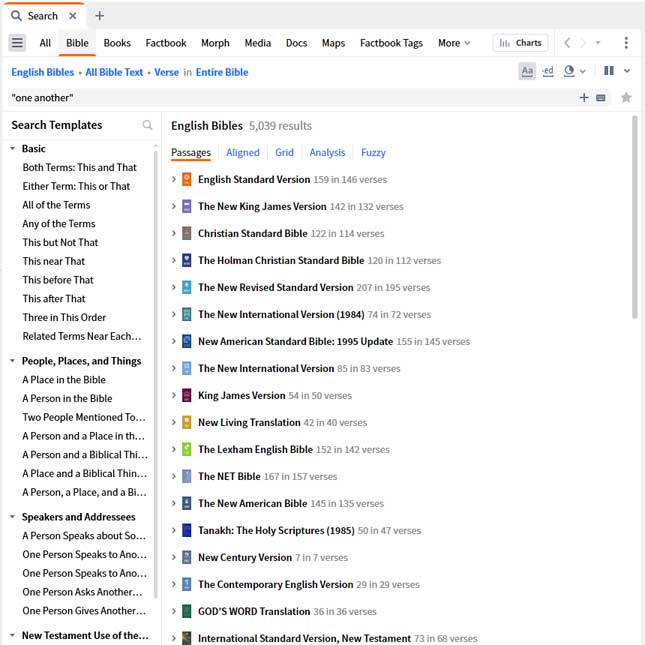Click the New Century Version book icon
This screenshot has width=645, height=645.
pos(186,557)
